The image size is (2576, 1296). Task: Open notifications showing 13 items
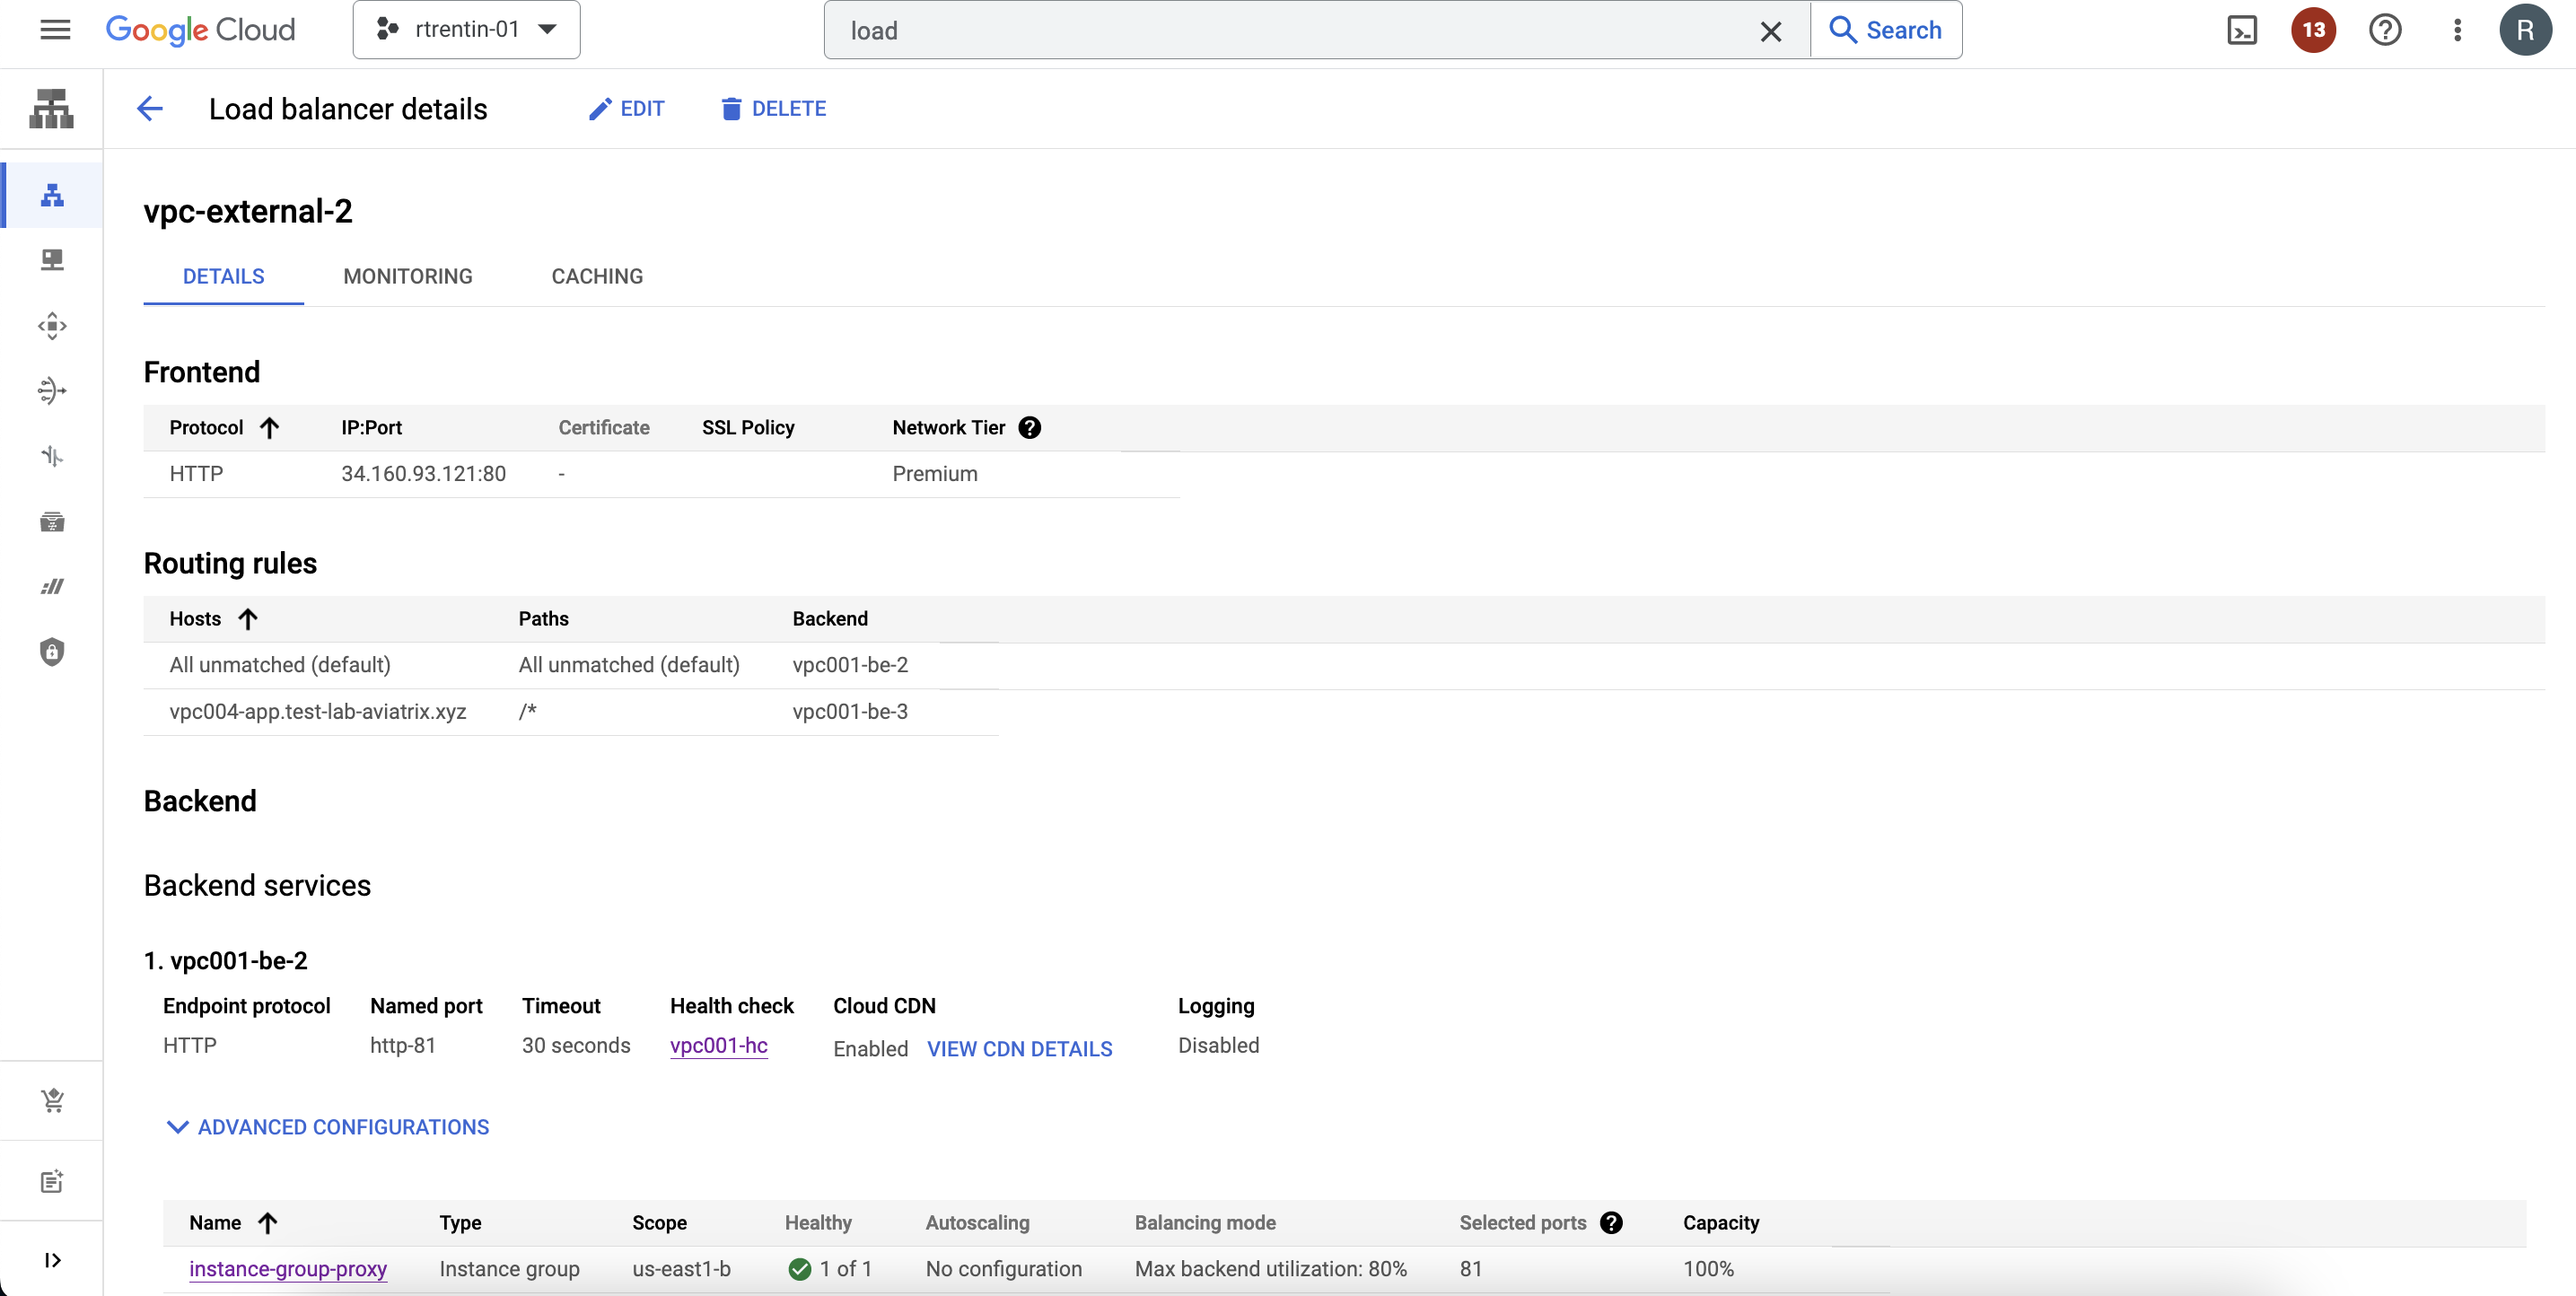(x=2312, y=30)
